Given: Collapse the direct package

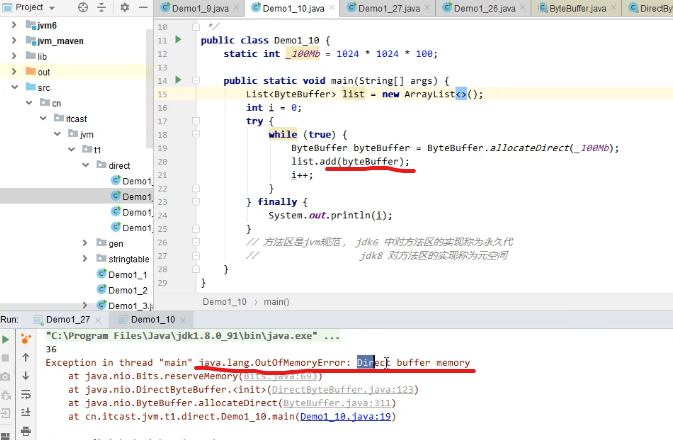Looking at the screenshot, I should (x=85, y=165).
